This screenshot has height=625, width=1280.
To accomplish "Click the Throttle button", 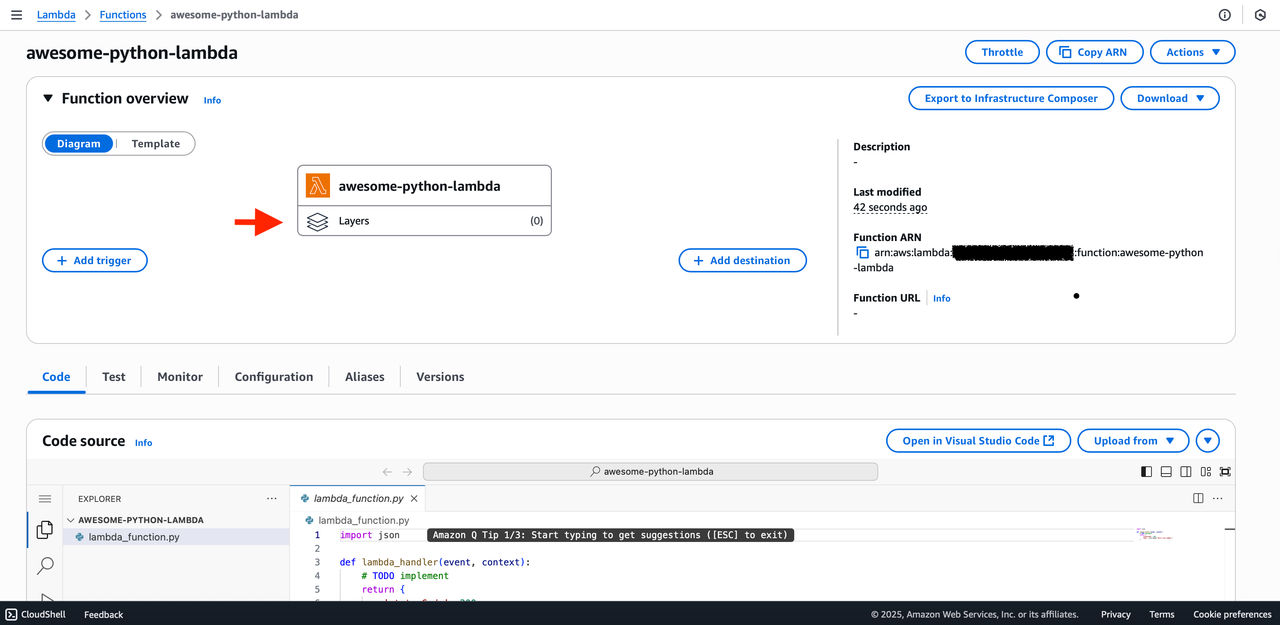I will pyautogui.click(x=1002, y=52).
